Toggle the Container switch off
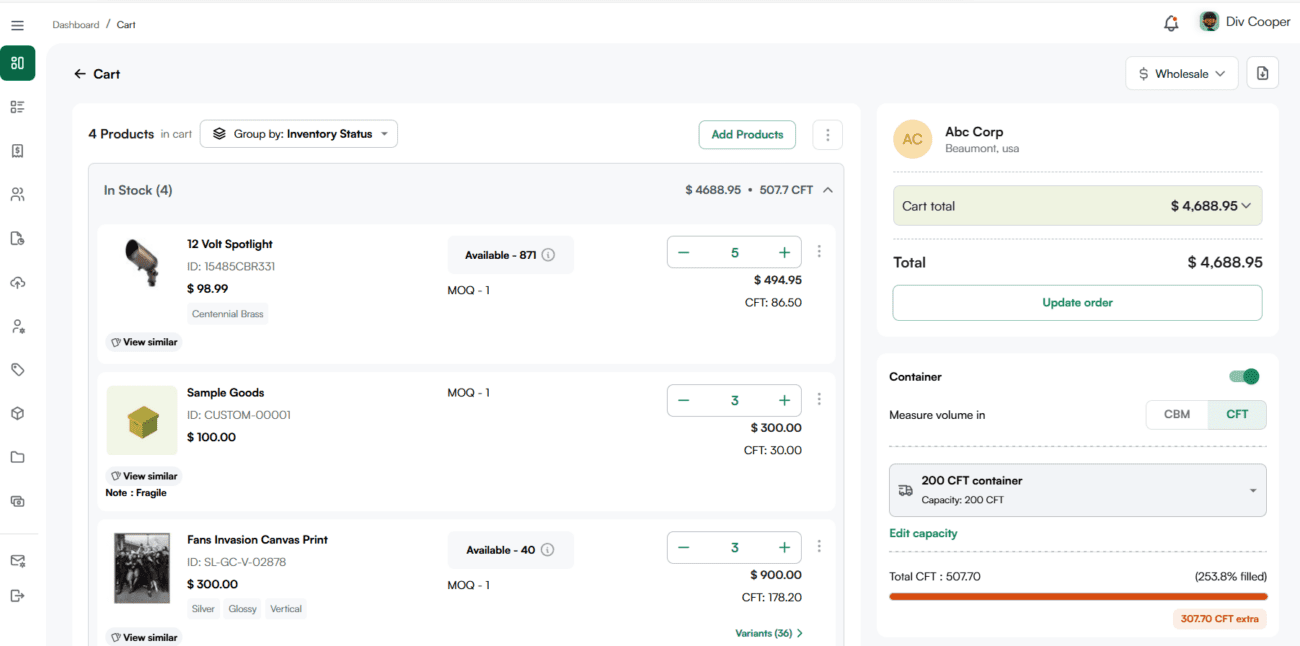 tap(1244, 377)
